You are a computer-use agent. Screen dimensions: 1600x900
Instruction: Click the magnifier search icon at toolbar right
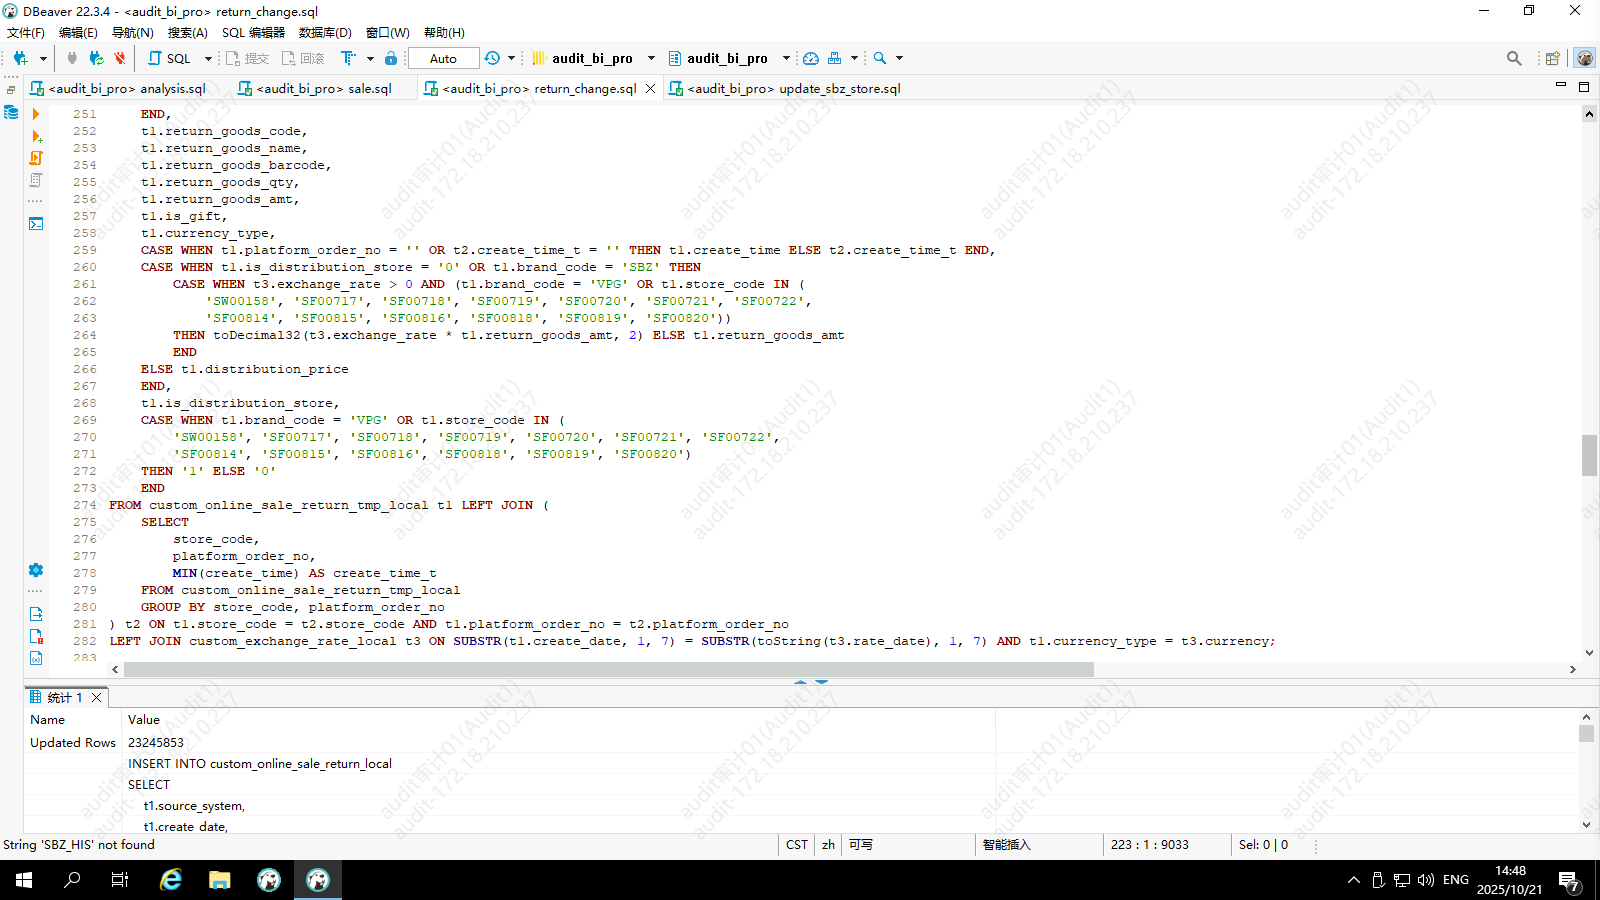[x=1514, y=58]
